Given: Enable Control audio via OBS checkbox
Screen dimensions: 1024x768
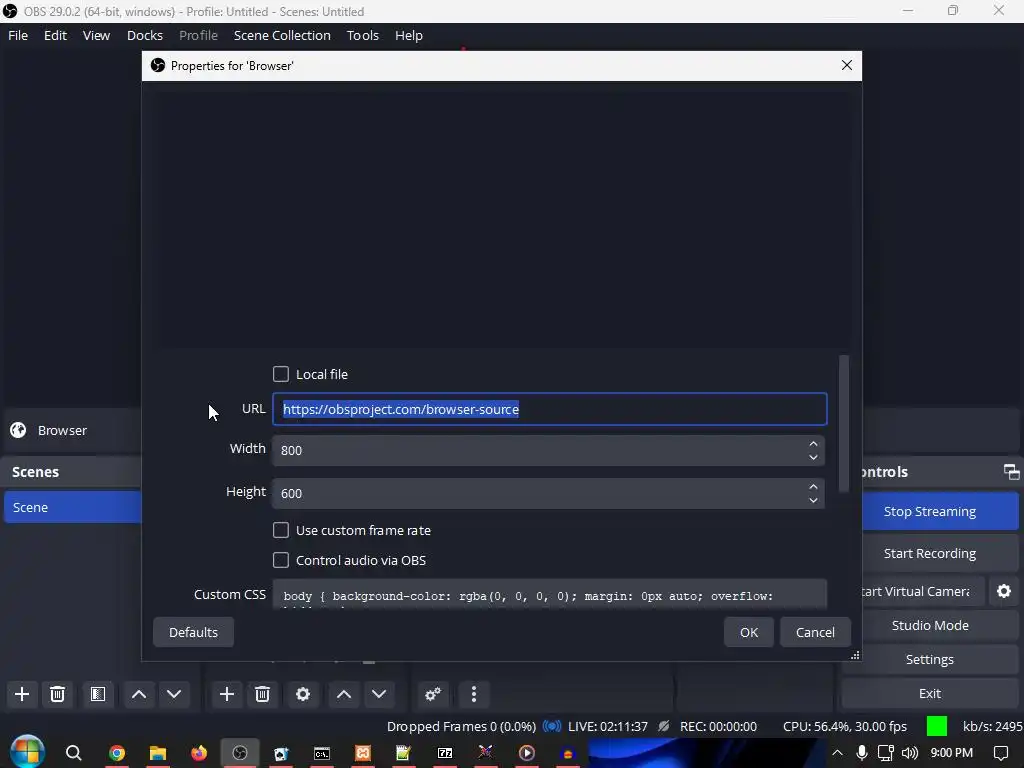Looking at the screenshot, I should tap(281, 560).
